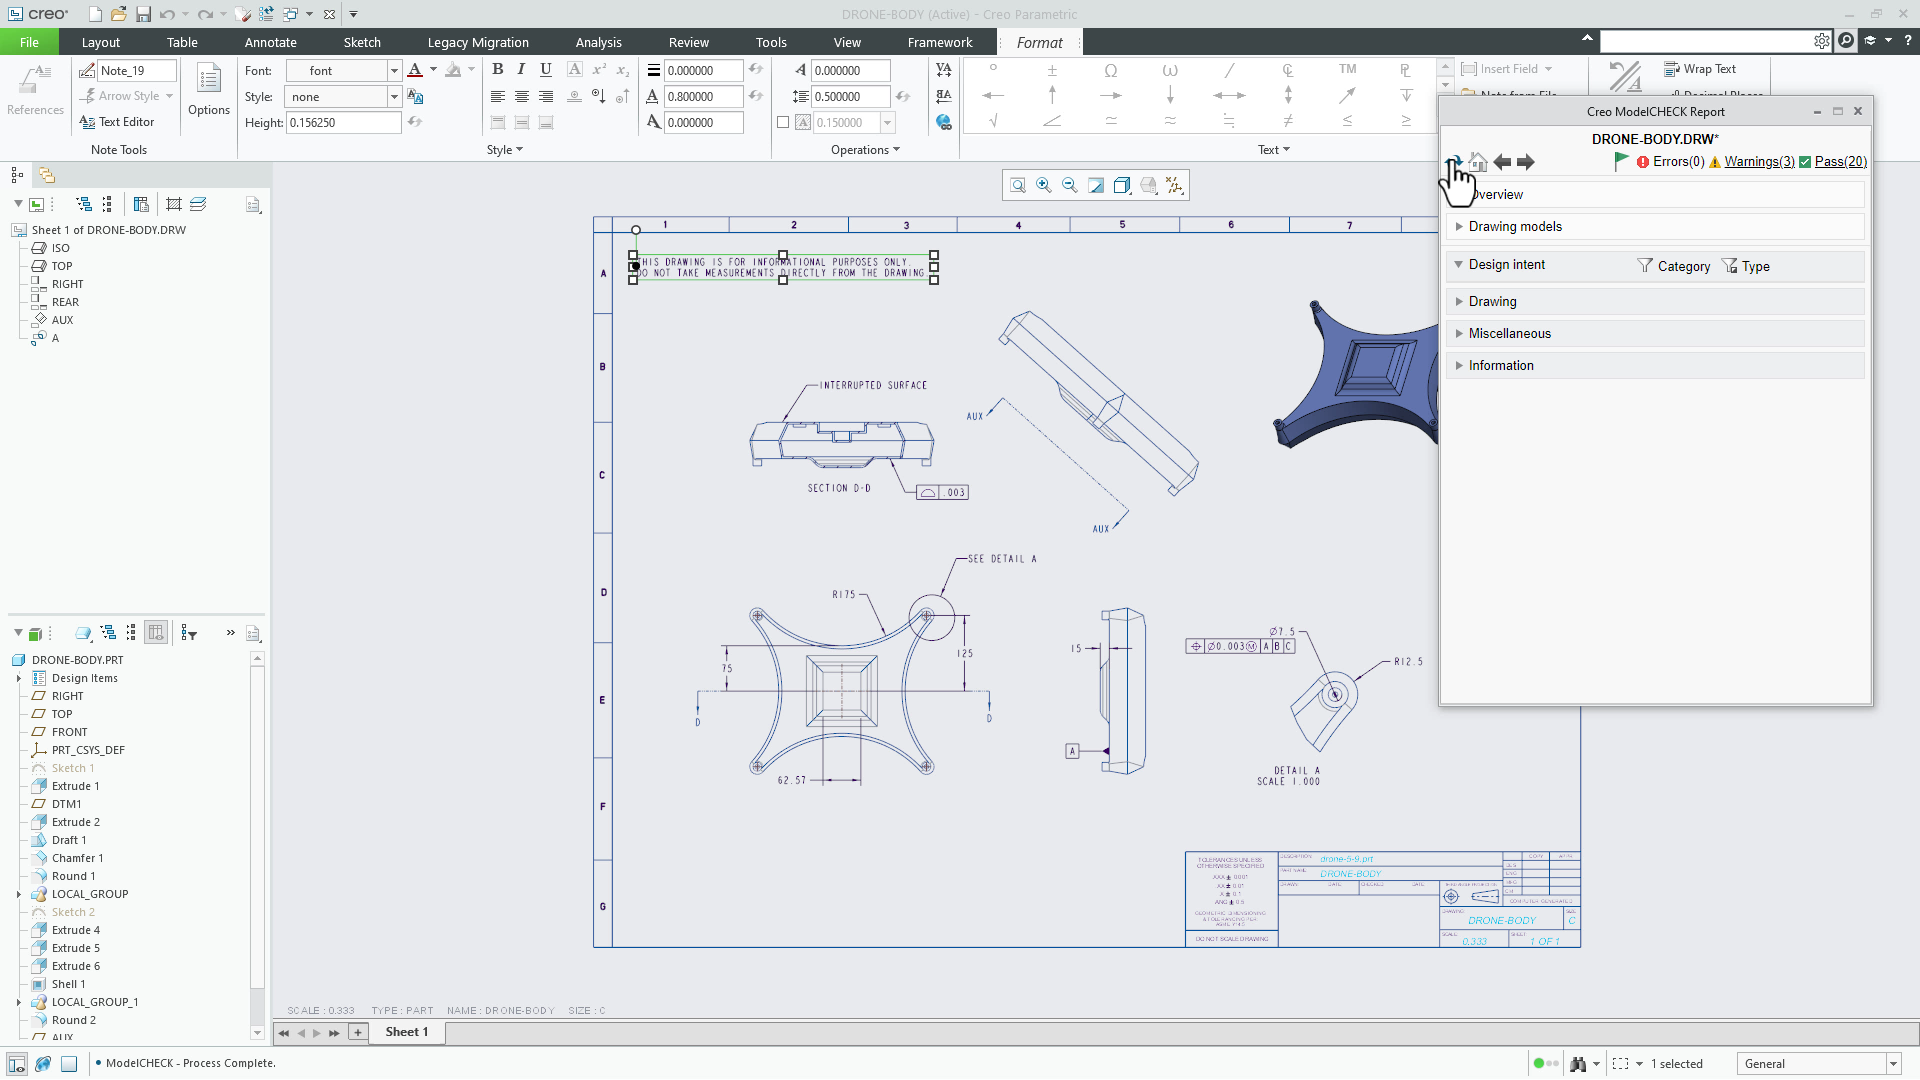Go forward in ModelCHECK report
The image size is (1920, 1080).
coord(1525,161)
